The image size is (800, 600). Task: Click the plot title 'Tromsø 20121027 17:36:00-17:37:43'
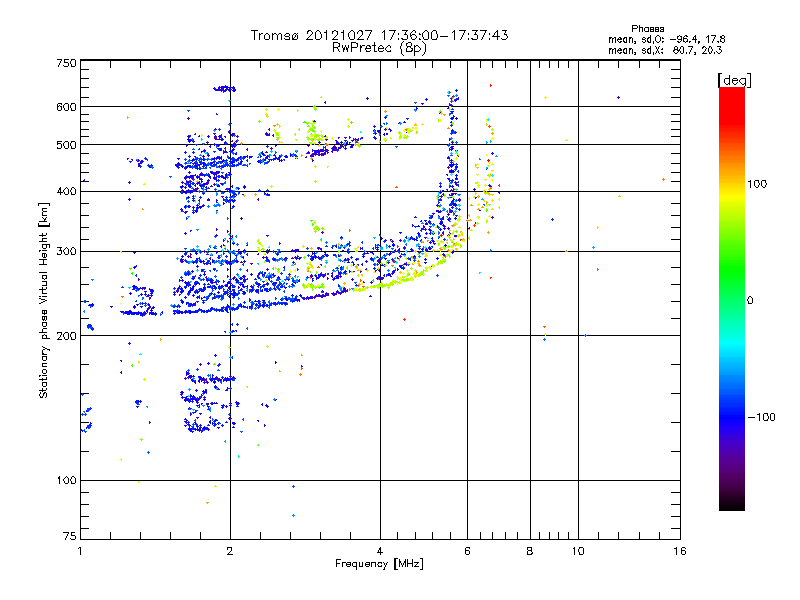coord(379,35)
